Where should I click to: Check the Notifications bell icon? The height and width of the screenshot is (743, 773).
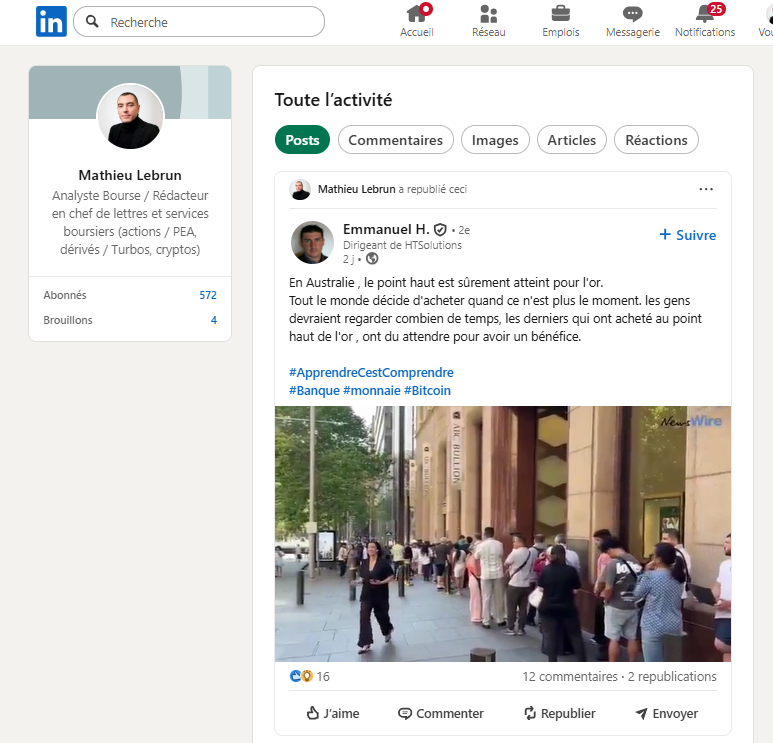[704, 13]
